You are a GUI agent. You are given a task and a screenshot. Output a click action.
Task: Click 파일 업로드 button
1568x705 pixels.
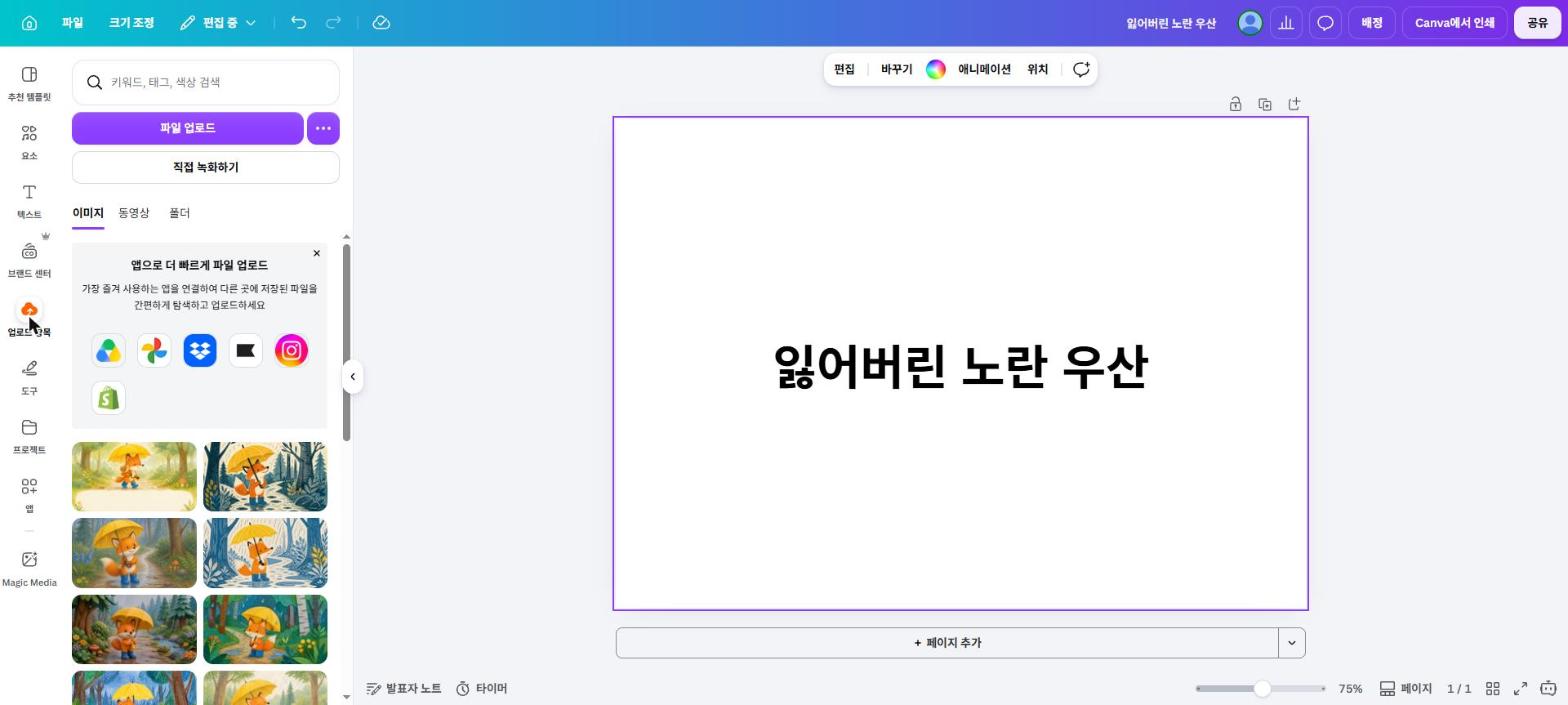pos(188,128)
